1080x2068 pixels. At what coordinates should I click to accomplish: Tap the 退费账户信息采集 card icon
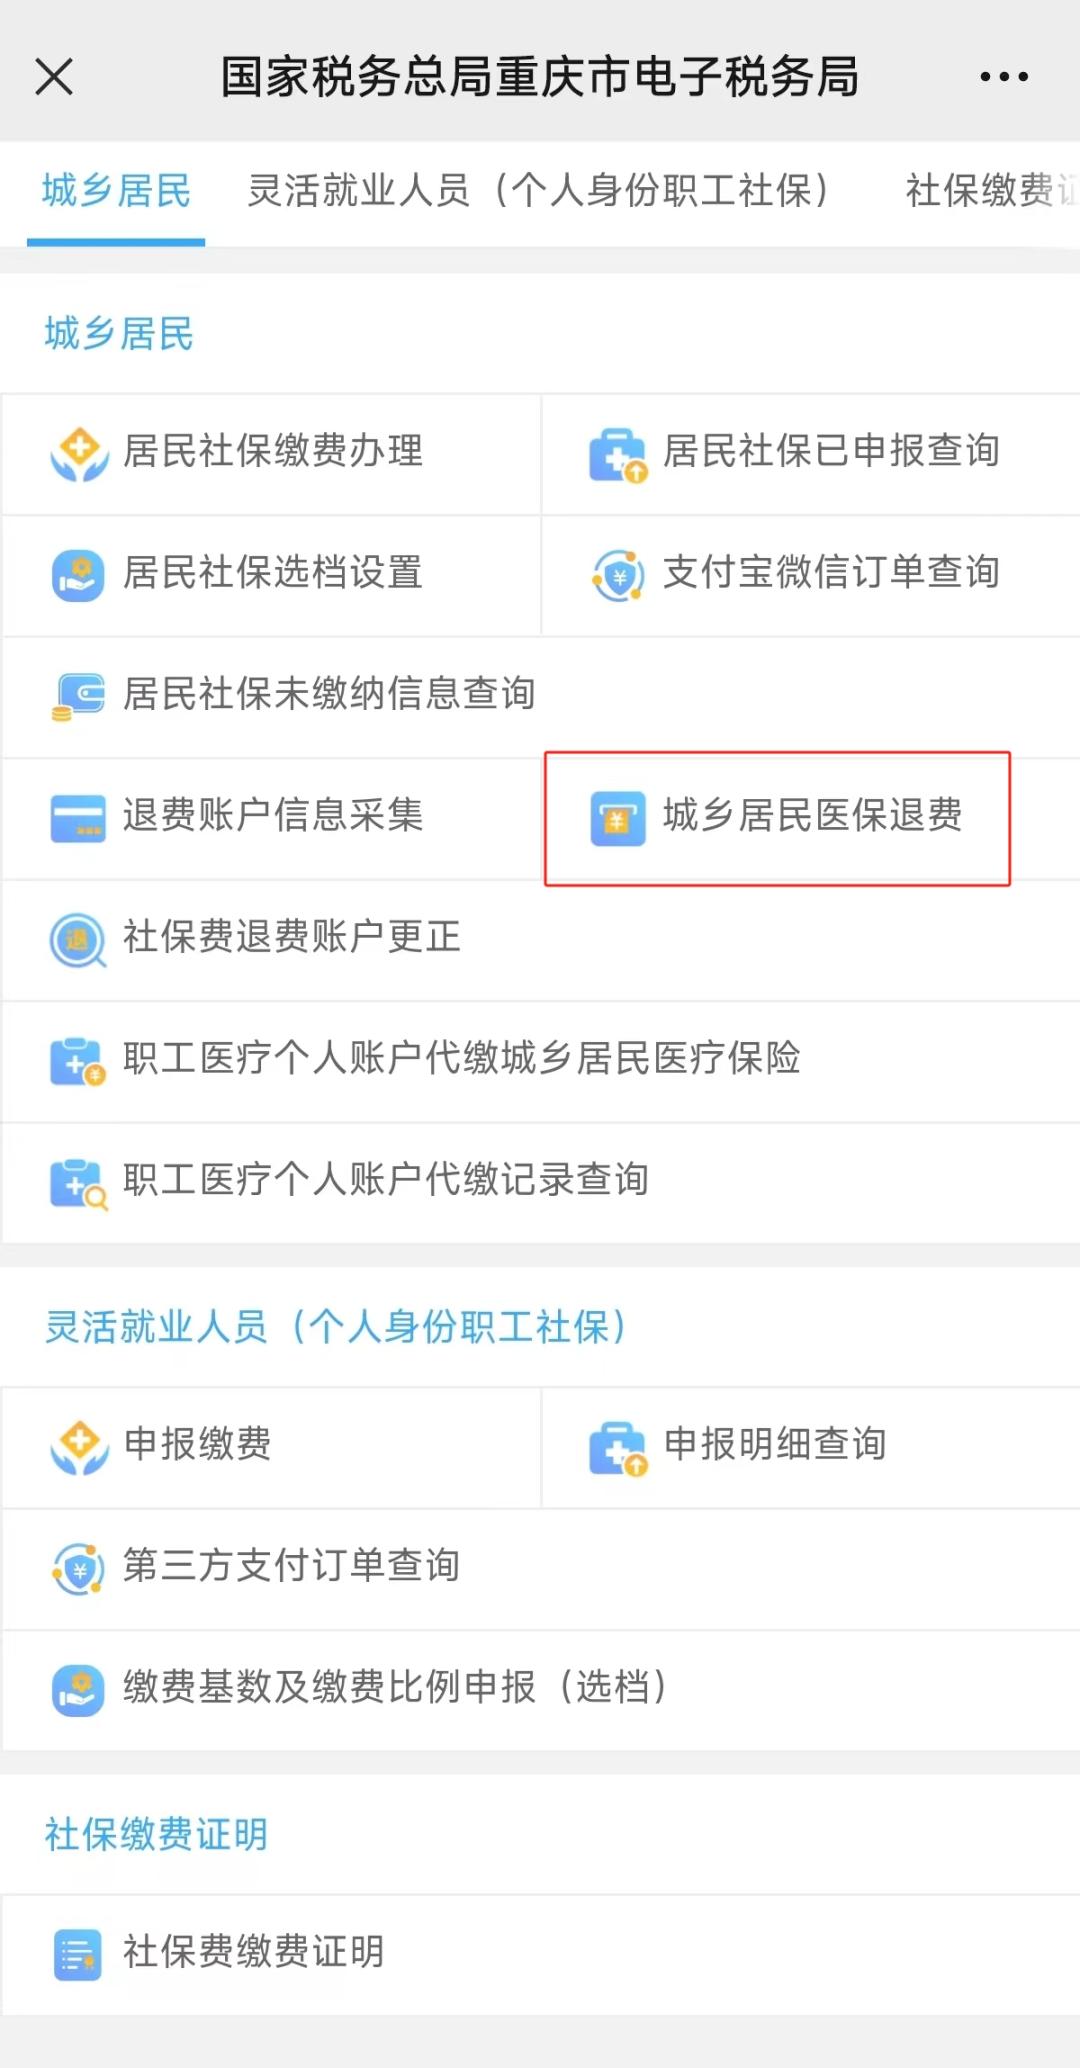[78, 818]
